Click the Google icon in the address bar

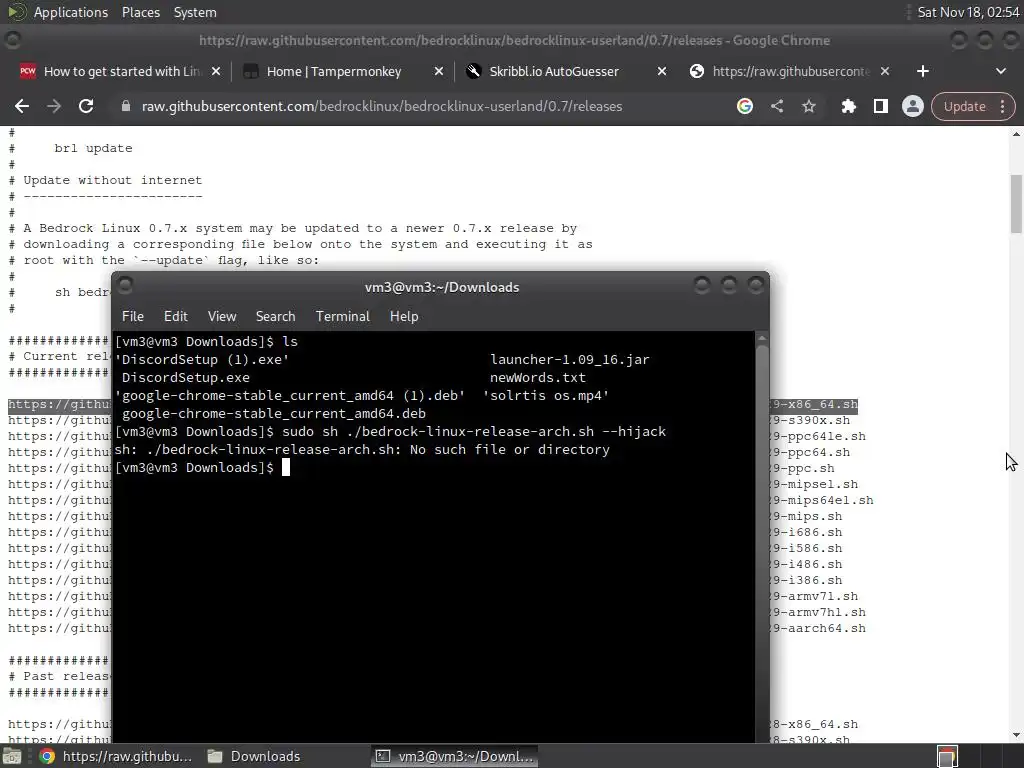(x=744, y=106)
